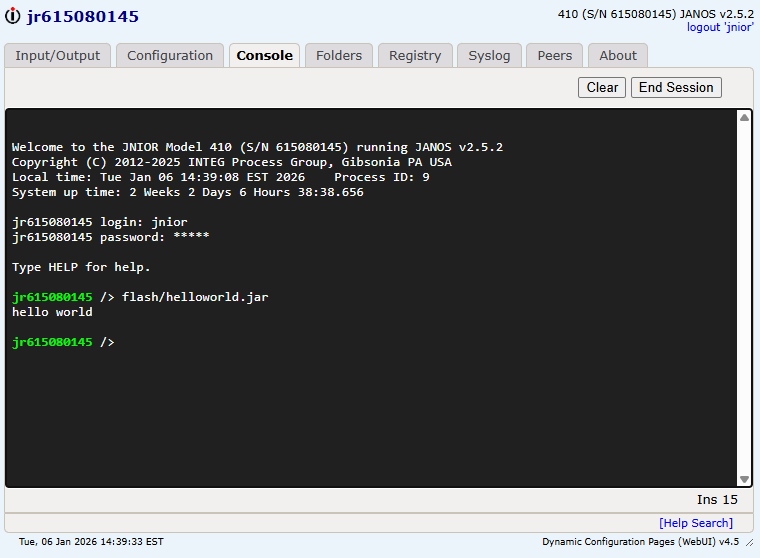Open the Help Search link
The height and width of the screenshot is (558, 760).
(695, 523)
